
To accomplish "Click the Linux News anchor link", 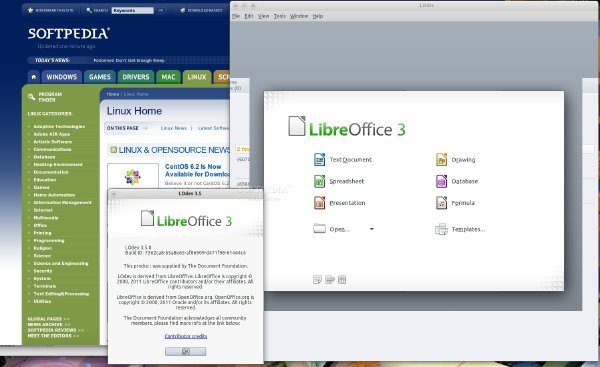I will click(x=174, y=128).
